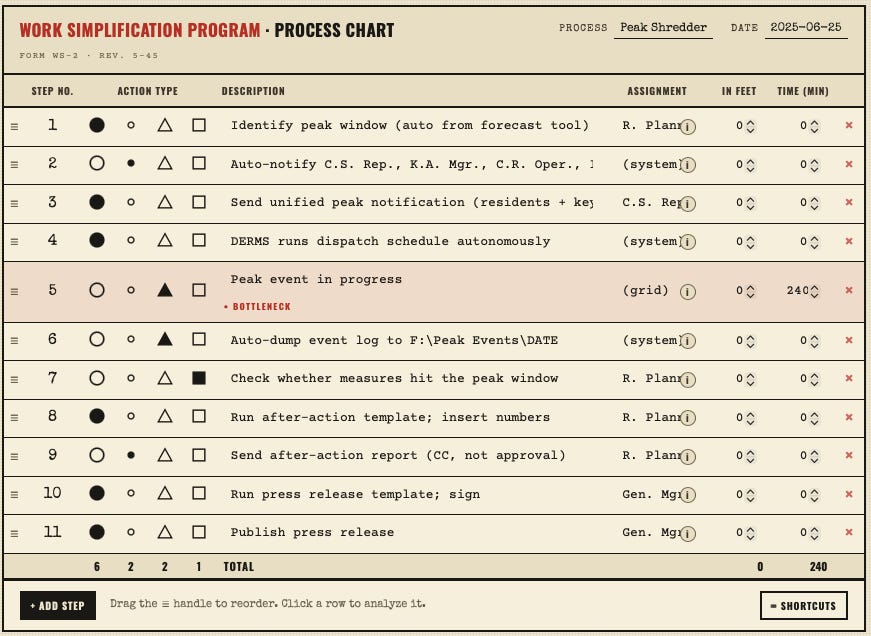Click info icon next to Gen. Mgr step 10

pos(688,494)
